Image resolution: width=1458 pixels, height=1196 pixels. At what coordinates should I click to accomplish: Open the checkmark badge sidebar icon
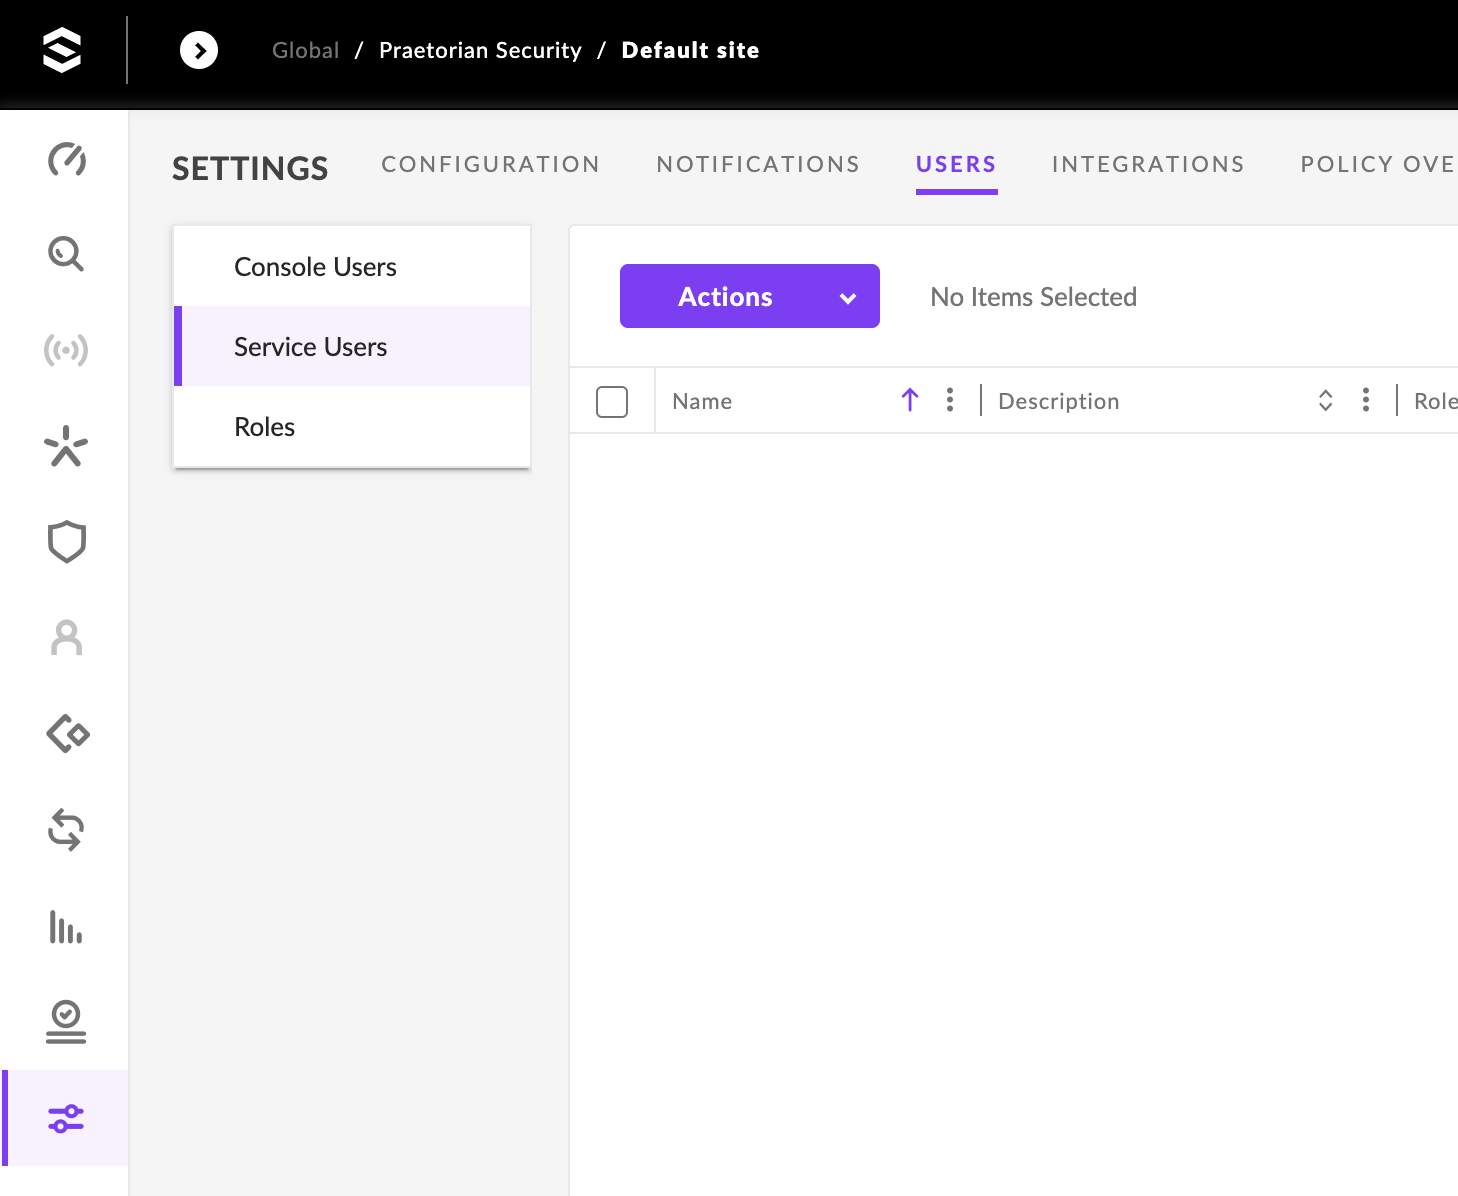point(66,1022)
